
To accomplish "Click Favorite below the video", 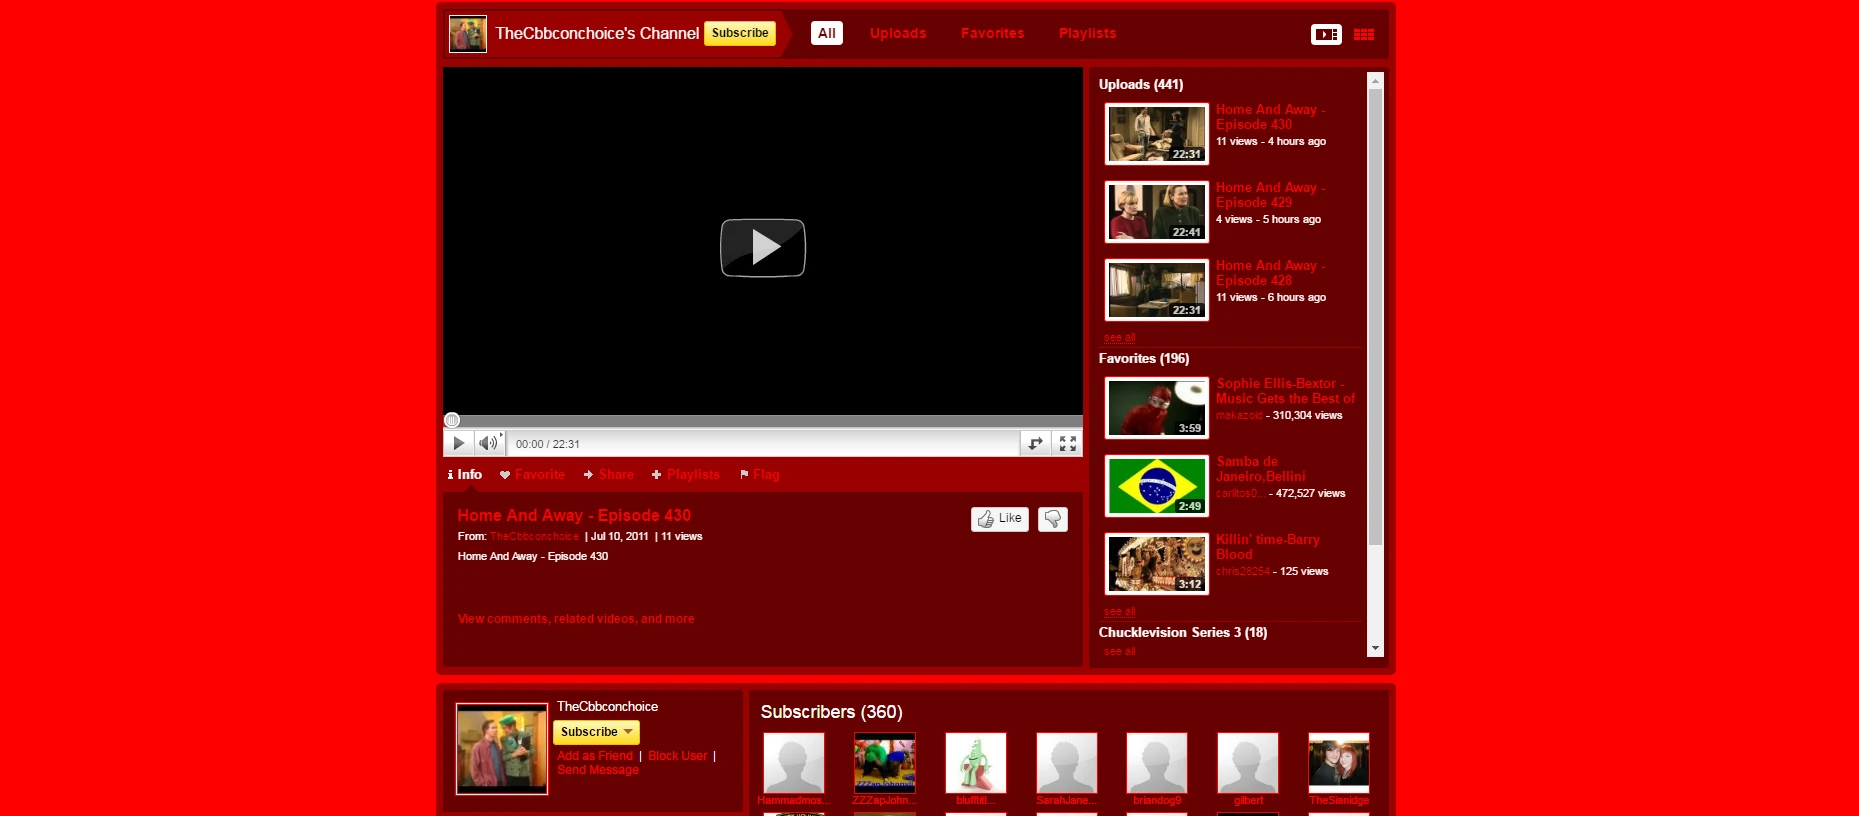I will (x=533, y=475).
